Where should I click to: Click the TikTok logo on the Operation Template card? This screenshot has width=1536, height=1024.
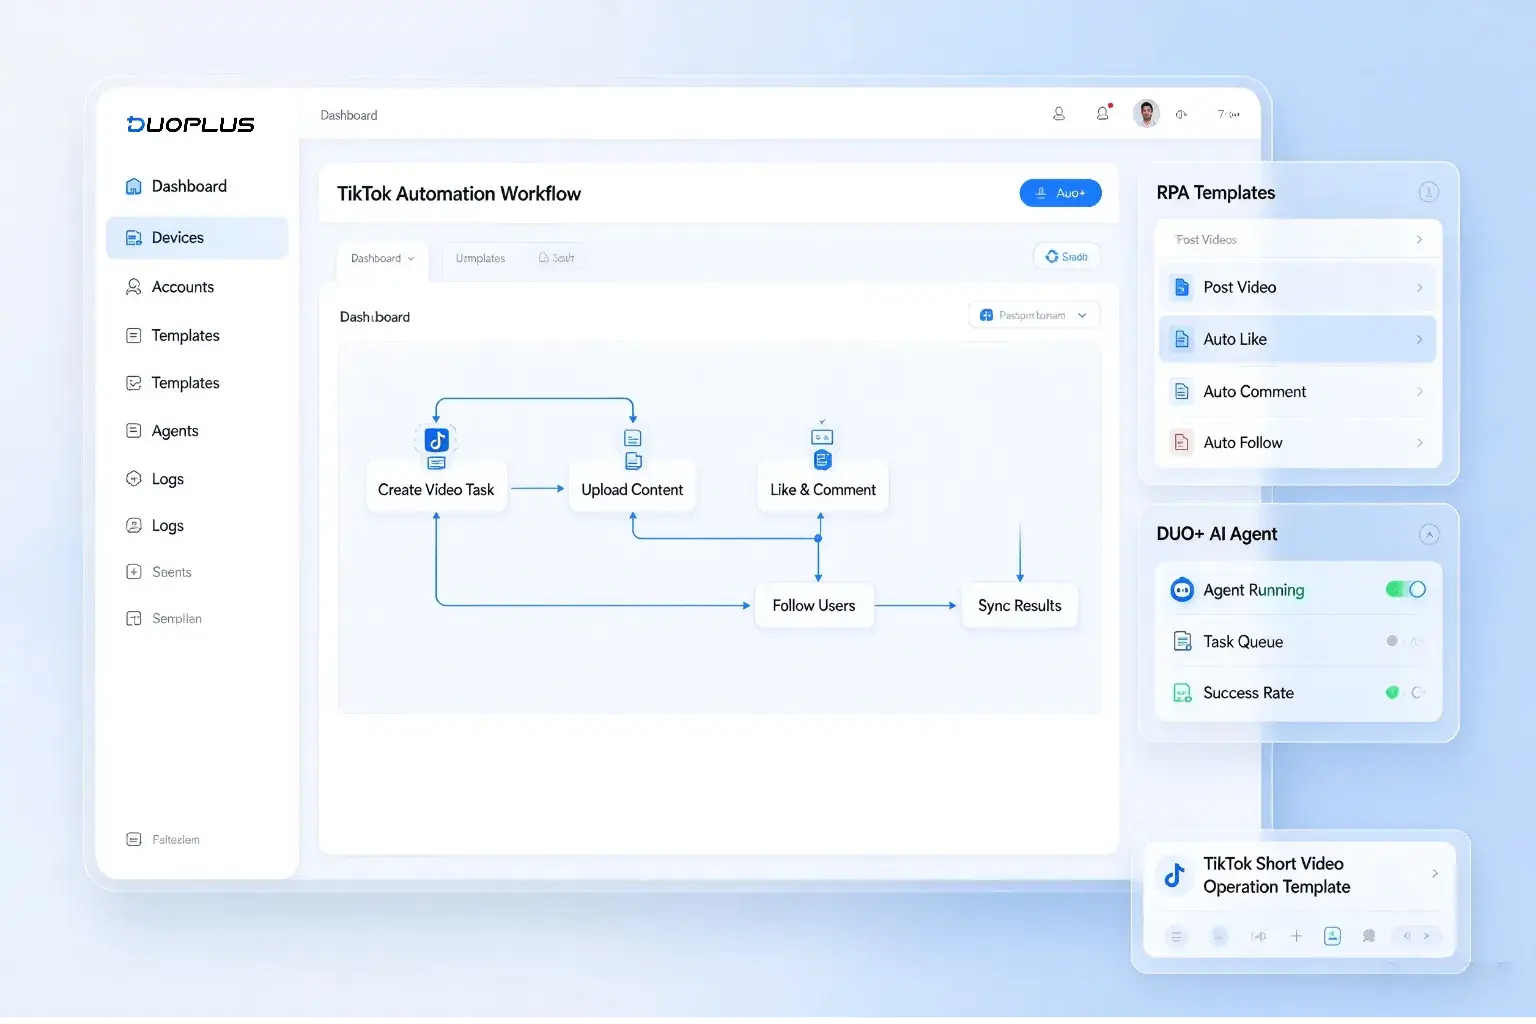point(1175,876)
